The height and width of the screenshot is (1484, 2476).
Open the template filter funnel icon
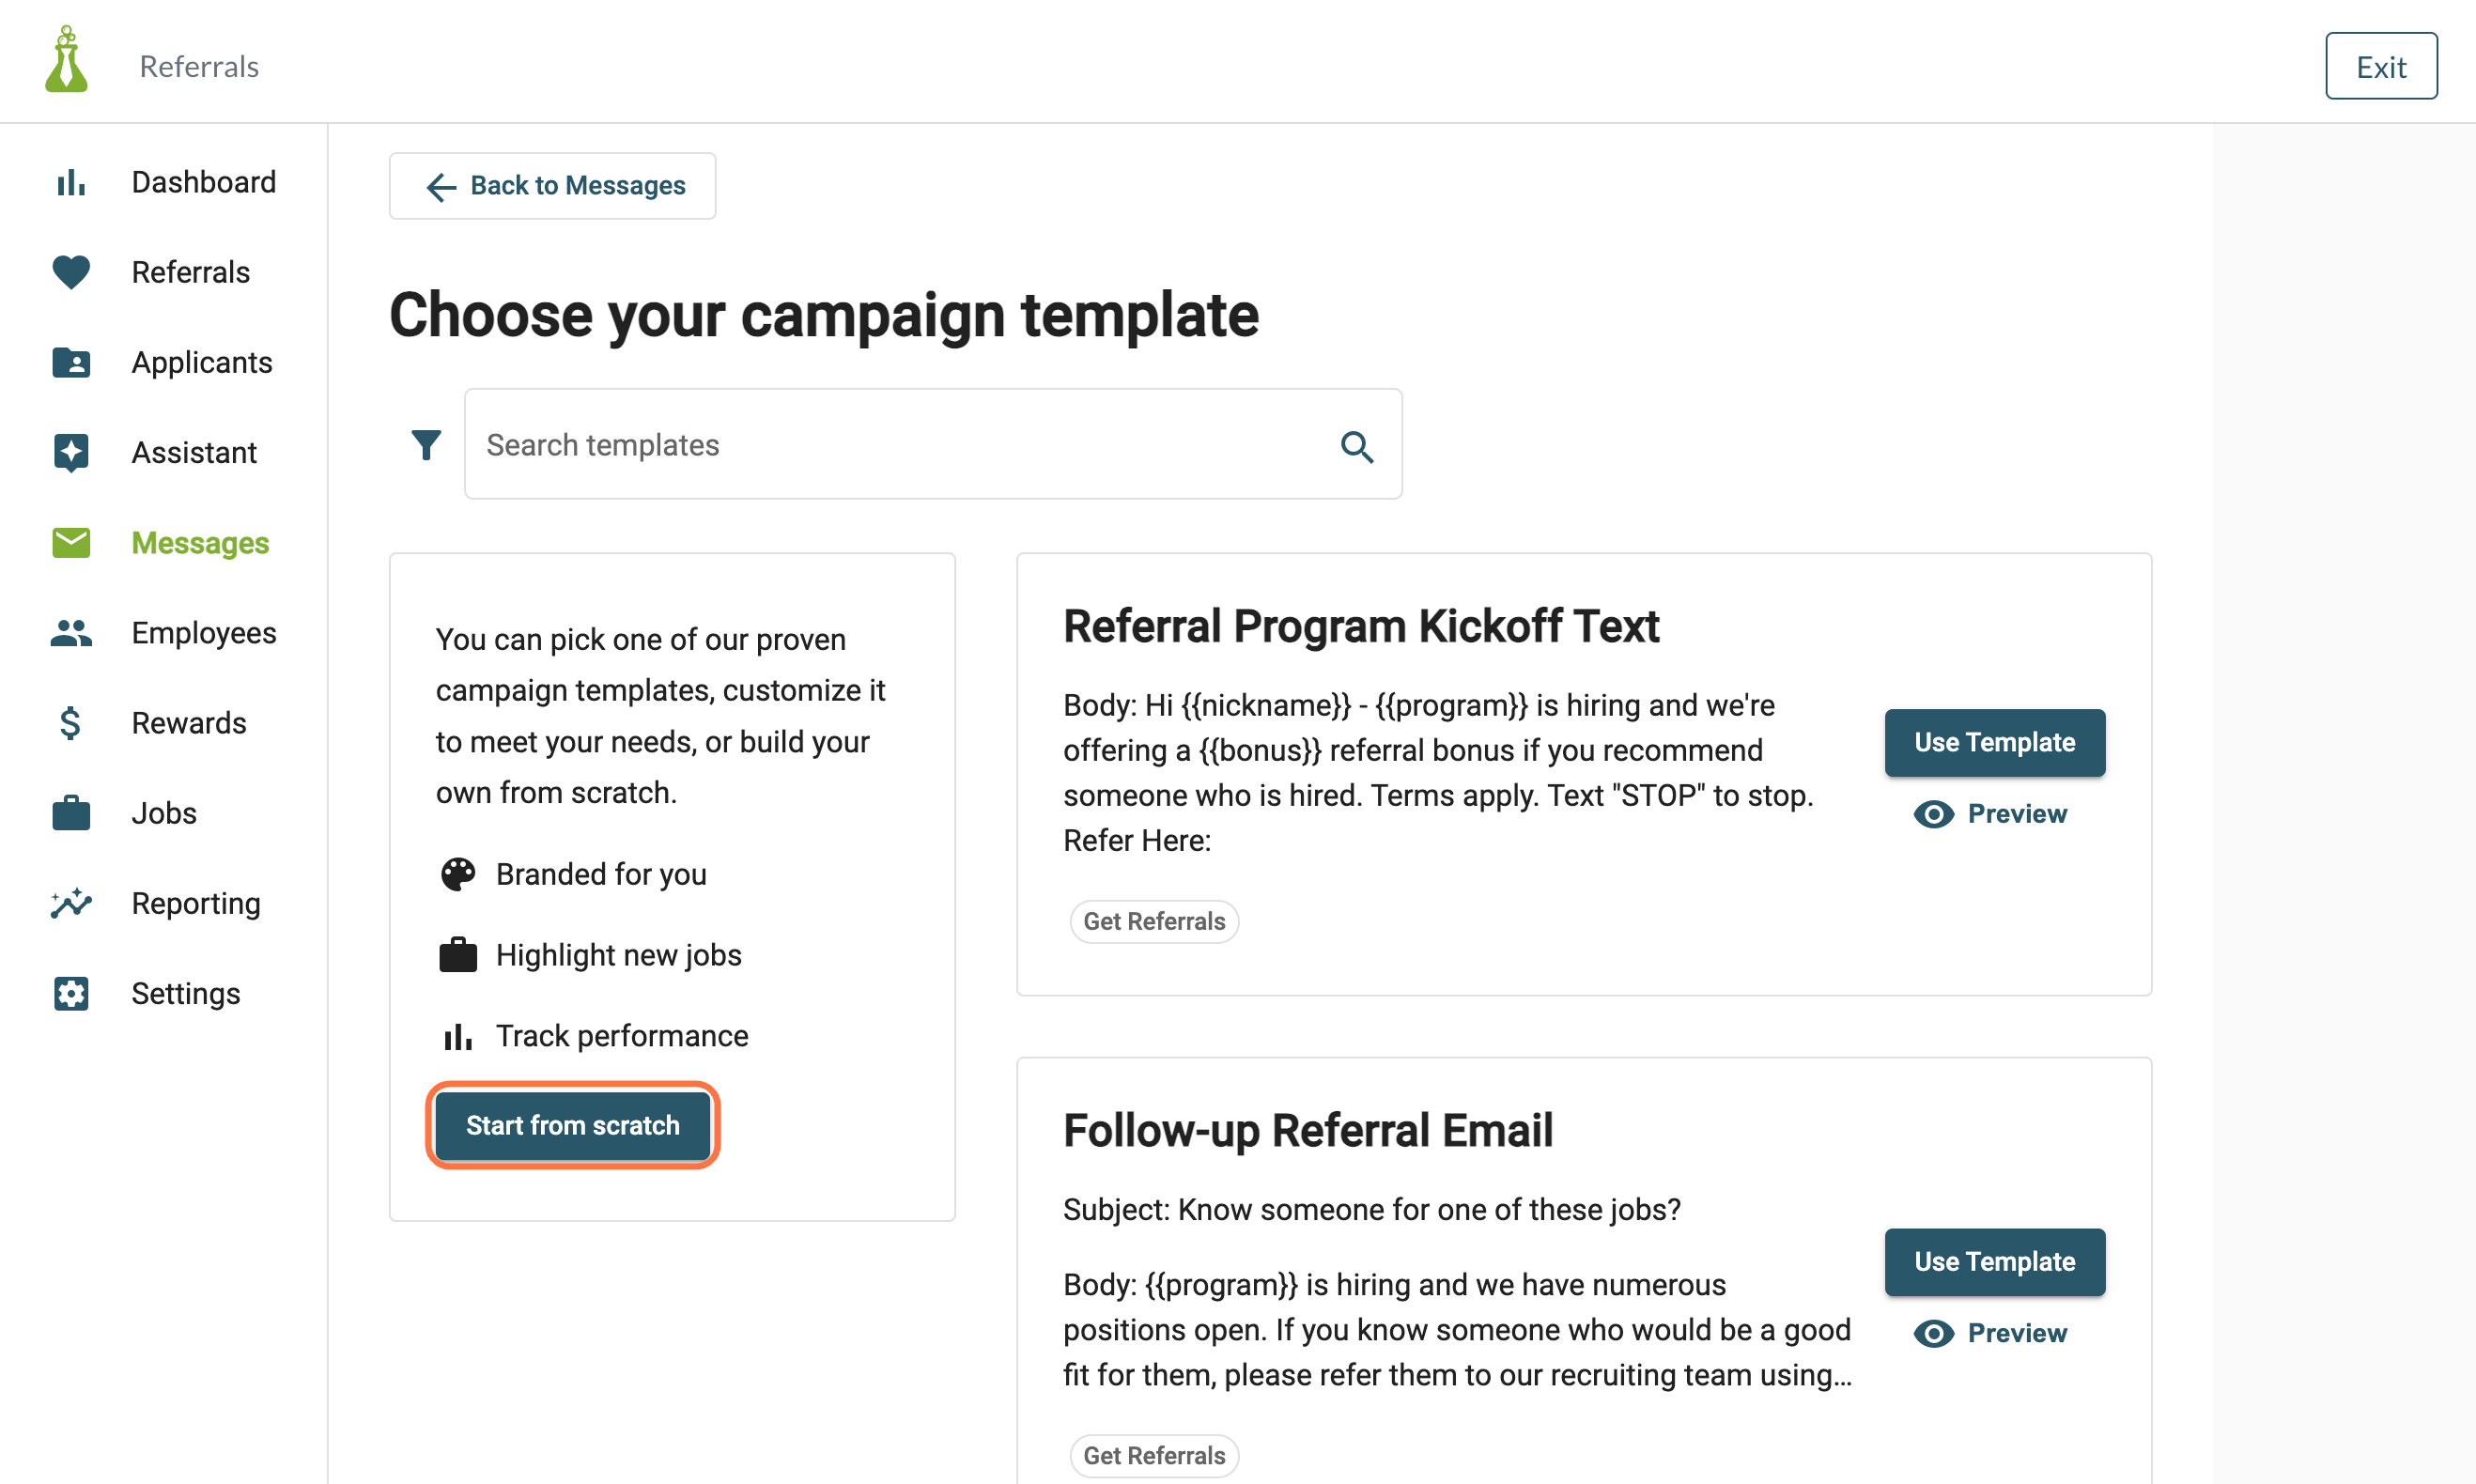pos(426,445)
